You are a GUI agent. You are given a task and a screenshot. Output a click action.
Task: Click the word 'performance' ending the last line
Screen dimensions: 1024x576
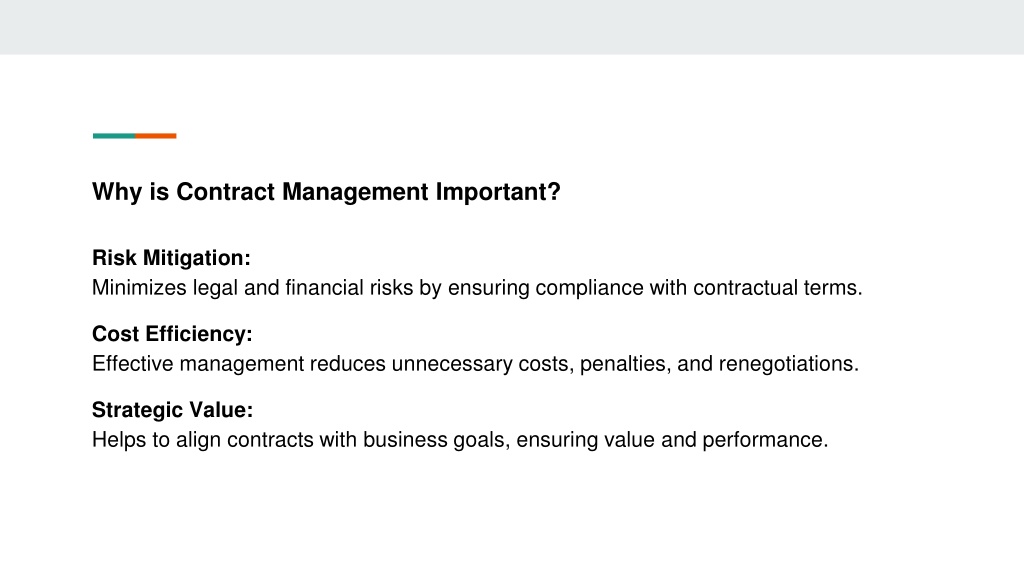pyautogui.click(x=762, y=440)
